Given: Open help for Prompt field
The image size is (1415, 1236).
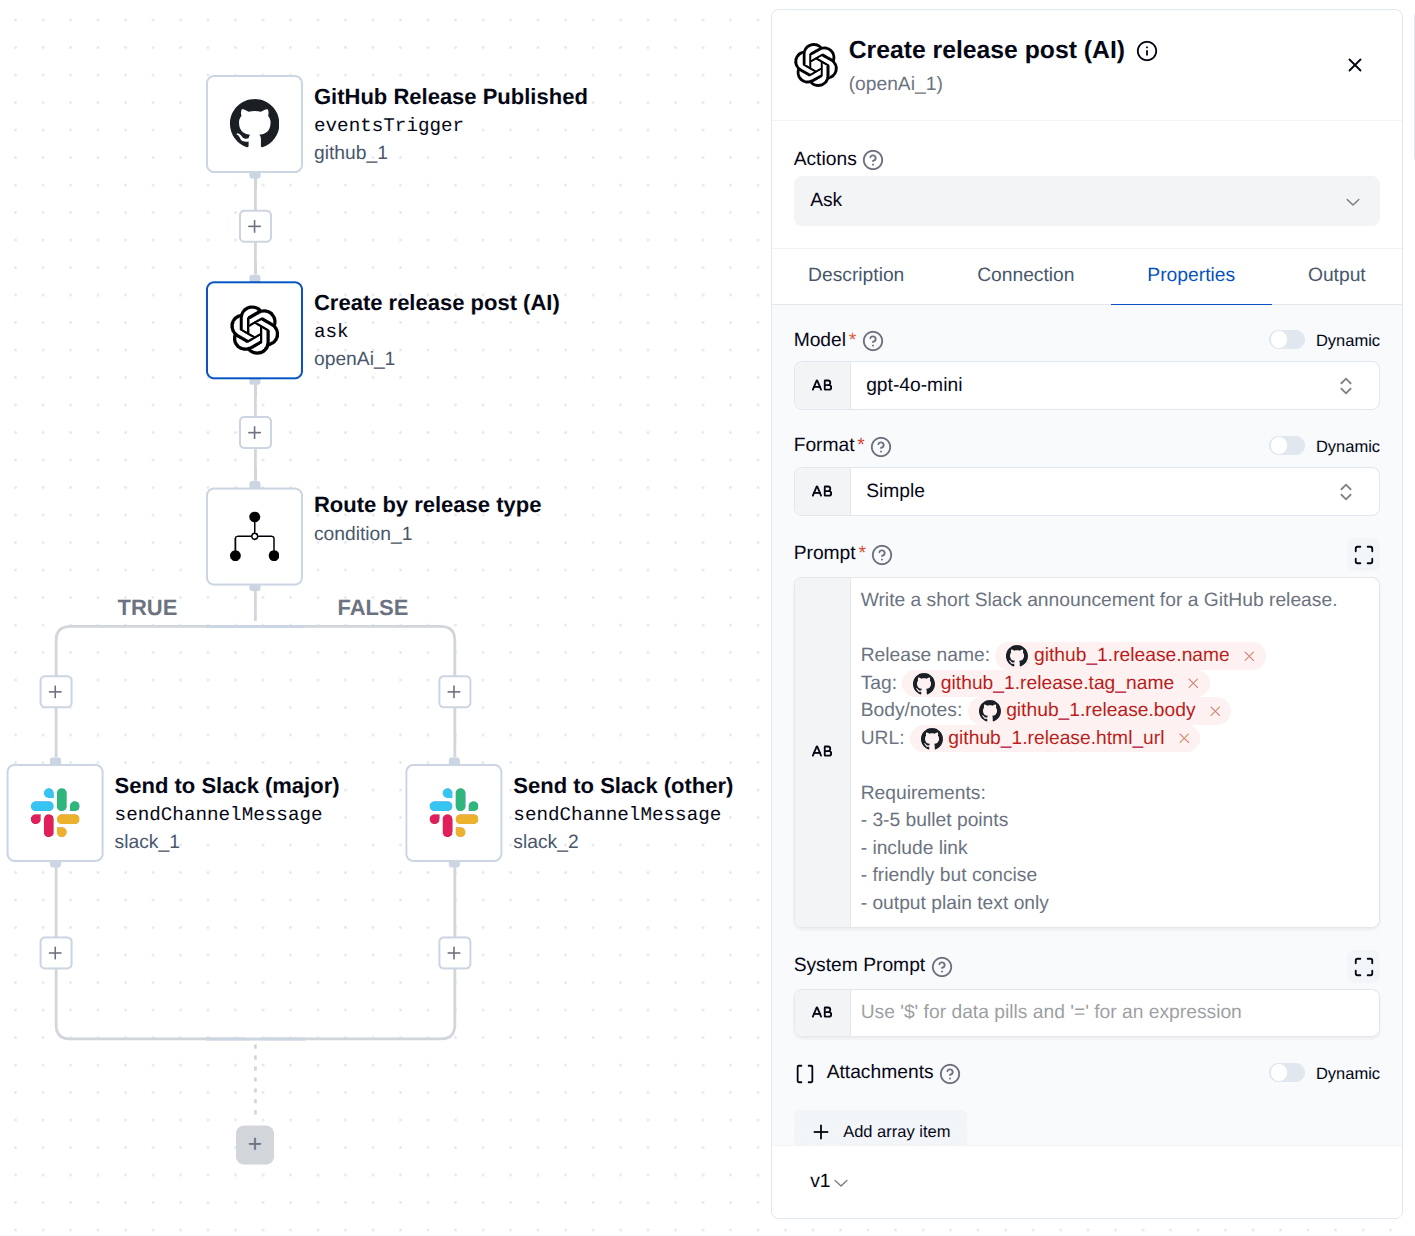Looking at the screenshot, I should click(x=882, y=555).
